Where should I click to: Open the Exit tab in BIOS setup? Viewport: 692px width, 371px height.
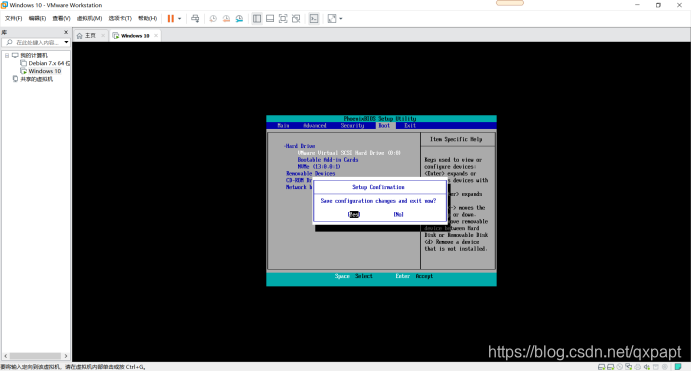(x=410, y=126)
